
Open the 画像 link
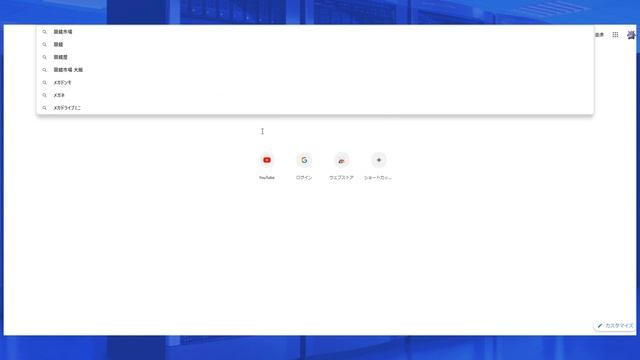(x=599, y=35)
